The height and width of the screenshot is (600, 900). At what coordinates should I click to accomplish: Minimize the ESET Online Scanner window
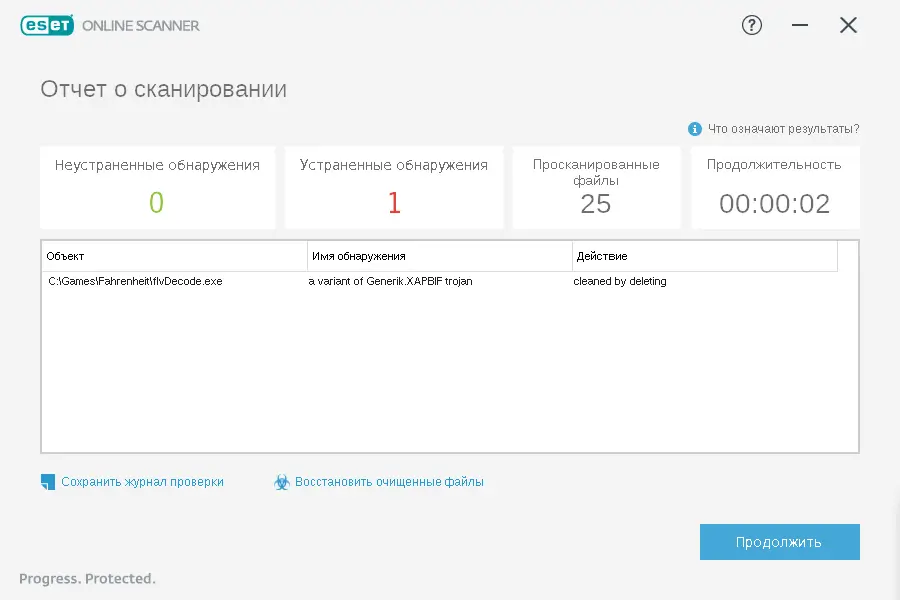tap(800, 26)
